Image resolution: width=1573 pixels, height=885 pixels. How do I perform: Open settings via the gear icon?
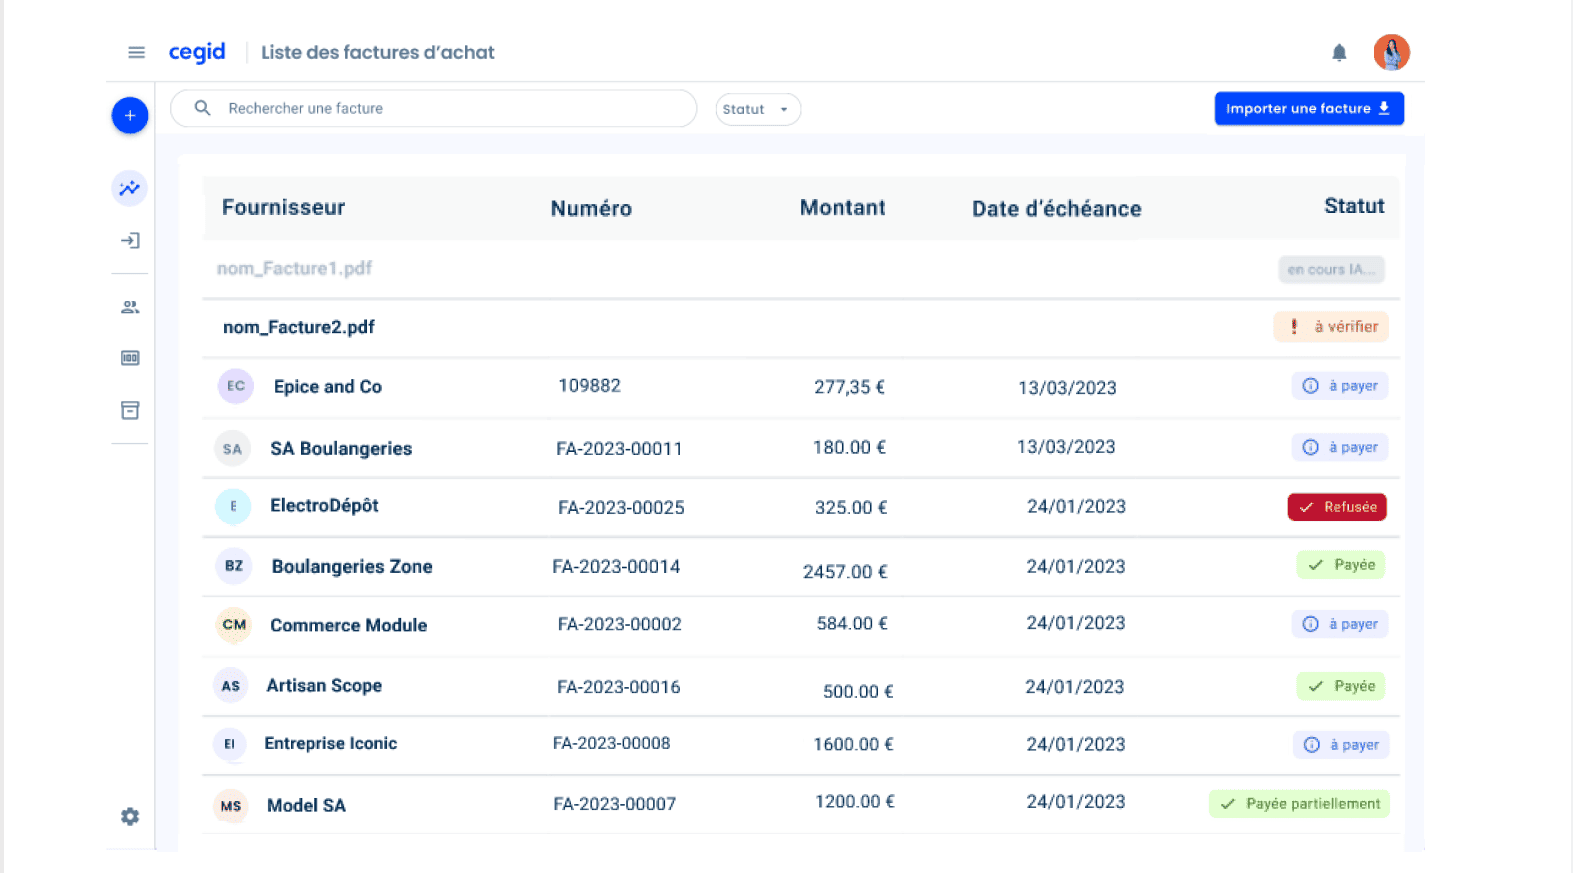click(130, 817)
